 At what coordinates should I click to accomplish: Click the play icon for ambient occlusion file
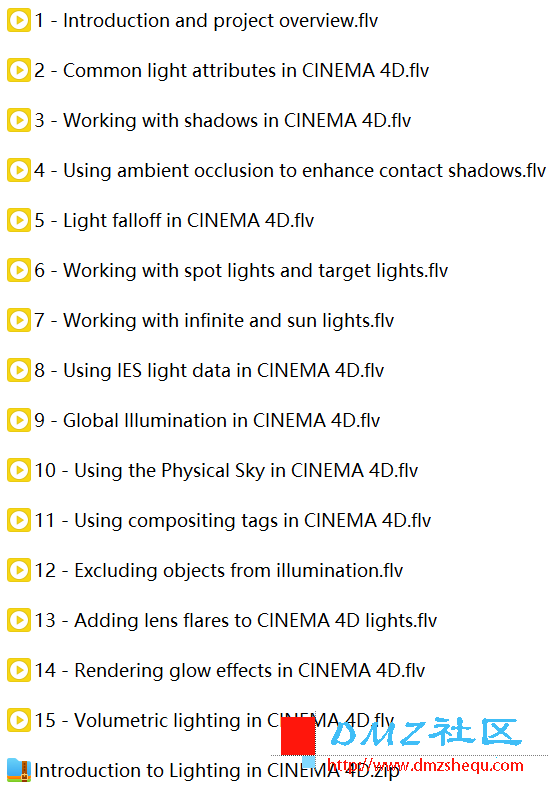click(19, 170)
